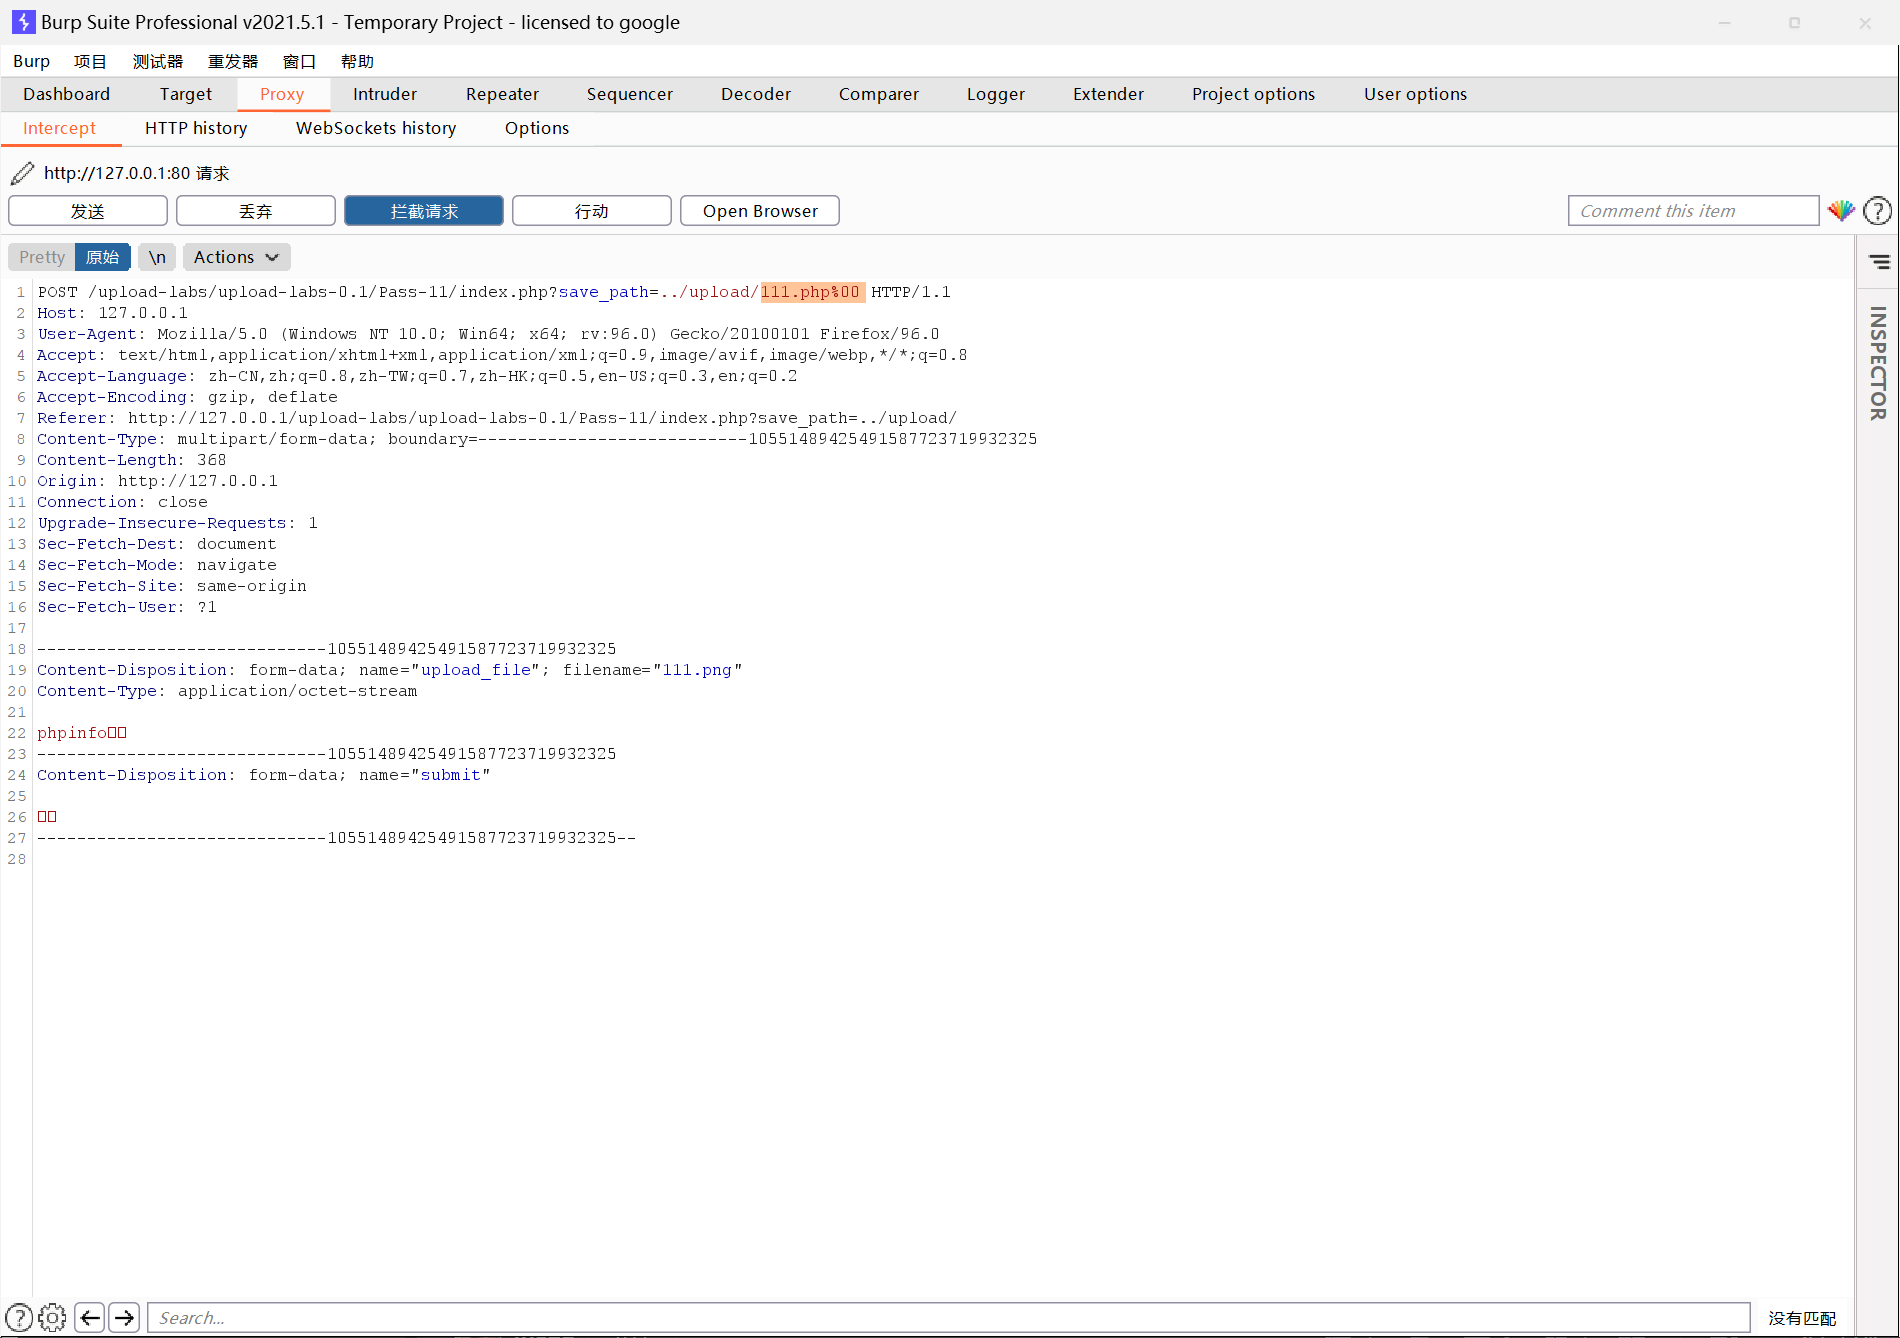Open the proxy Options sub-tab
This screenshot has height=1338, width=1900.
point(537,128)
